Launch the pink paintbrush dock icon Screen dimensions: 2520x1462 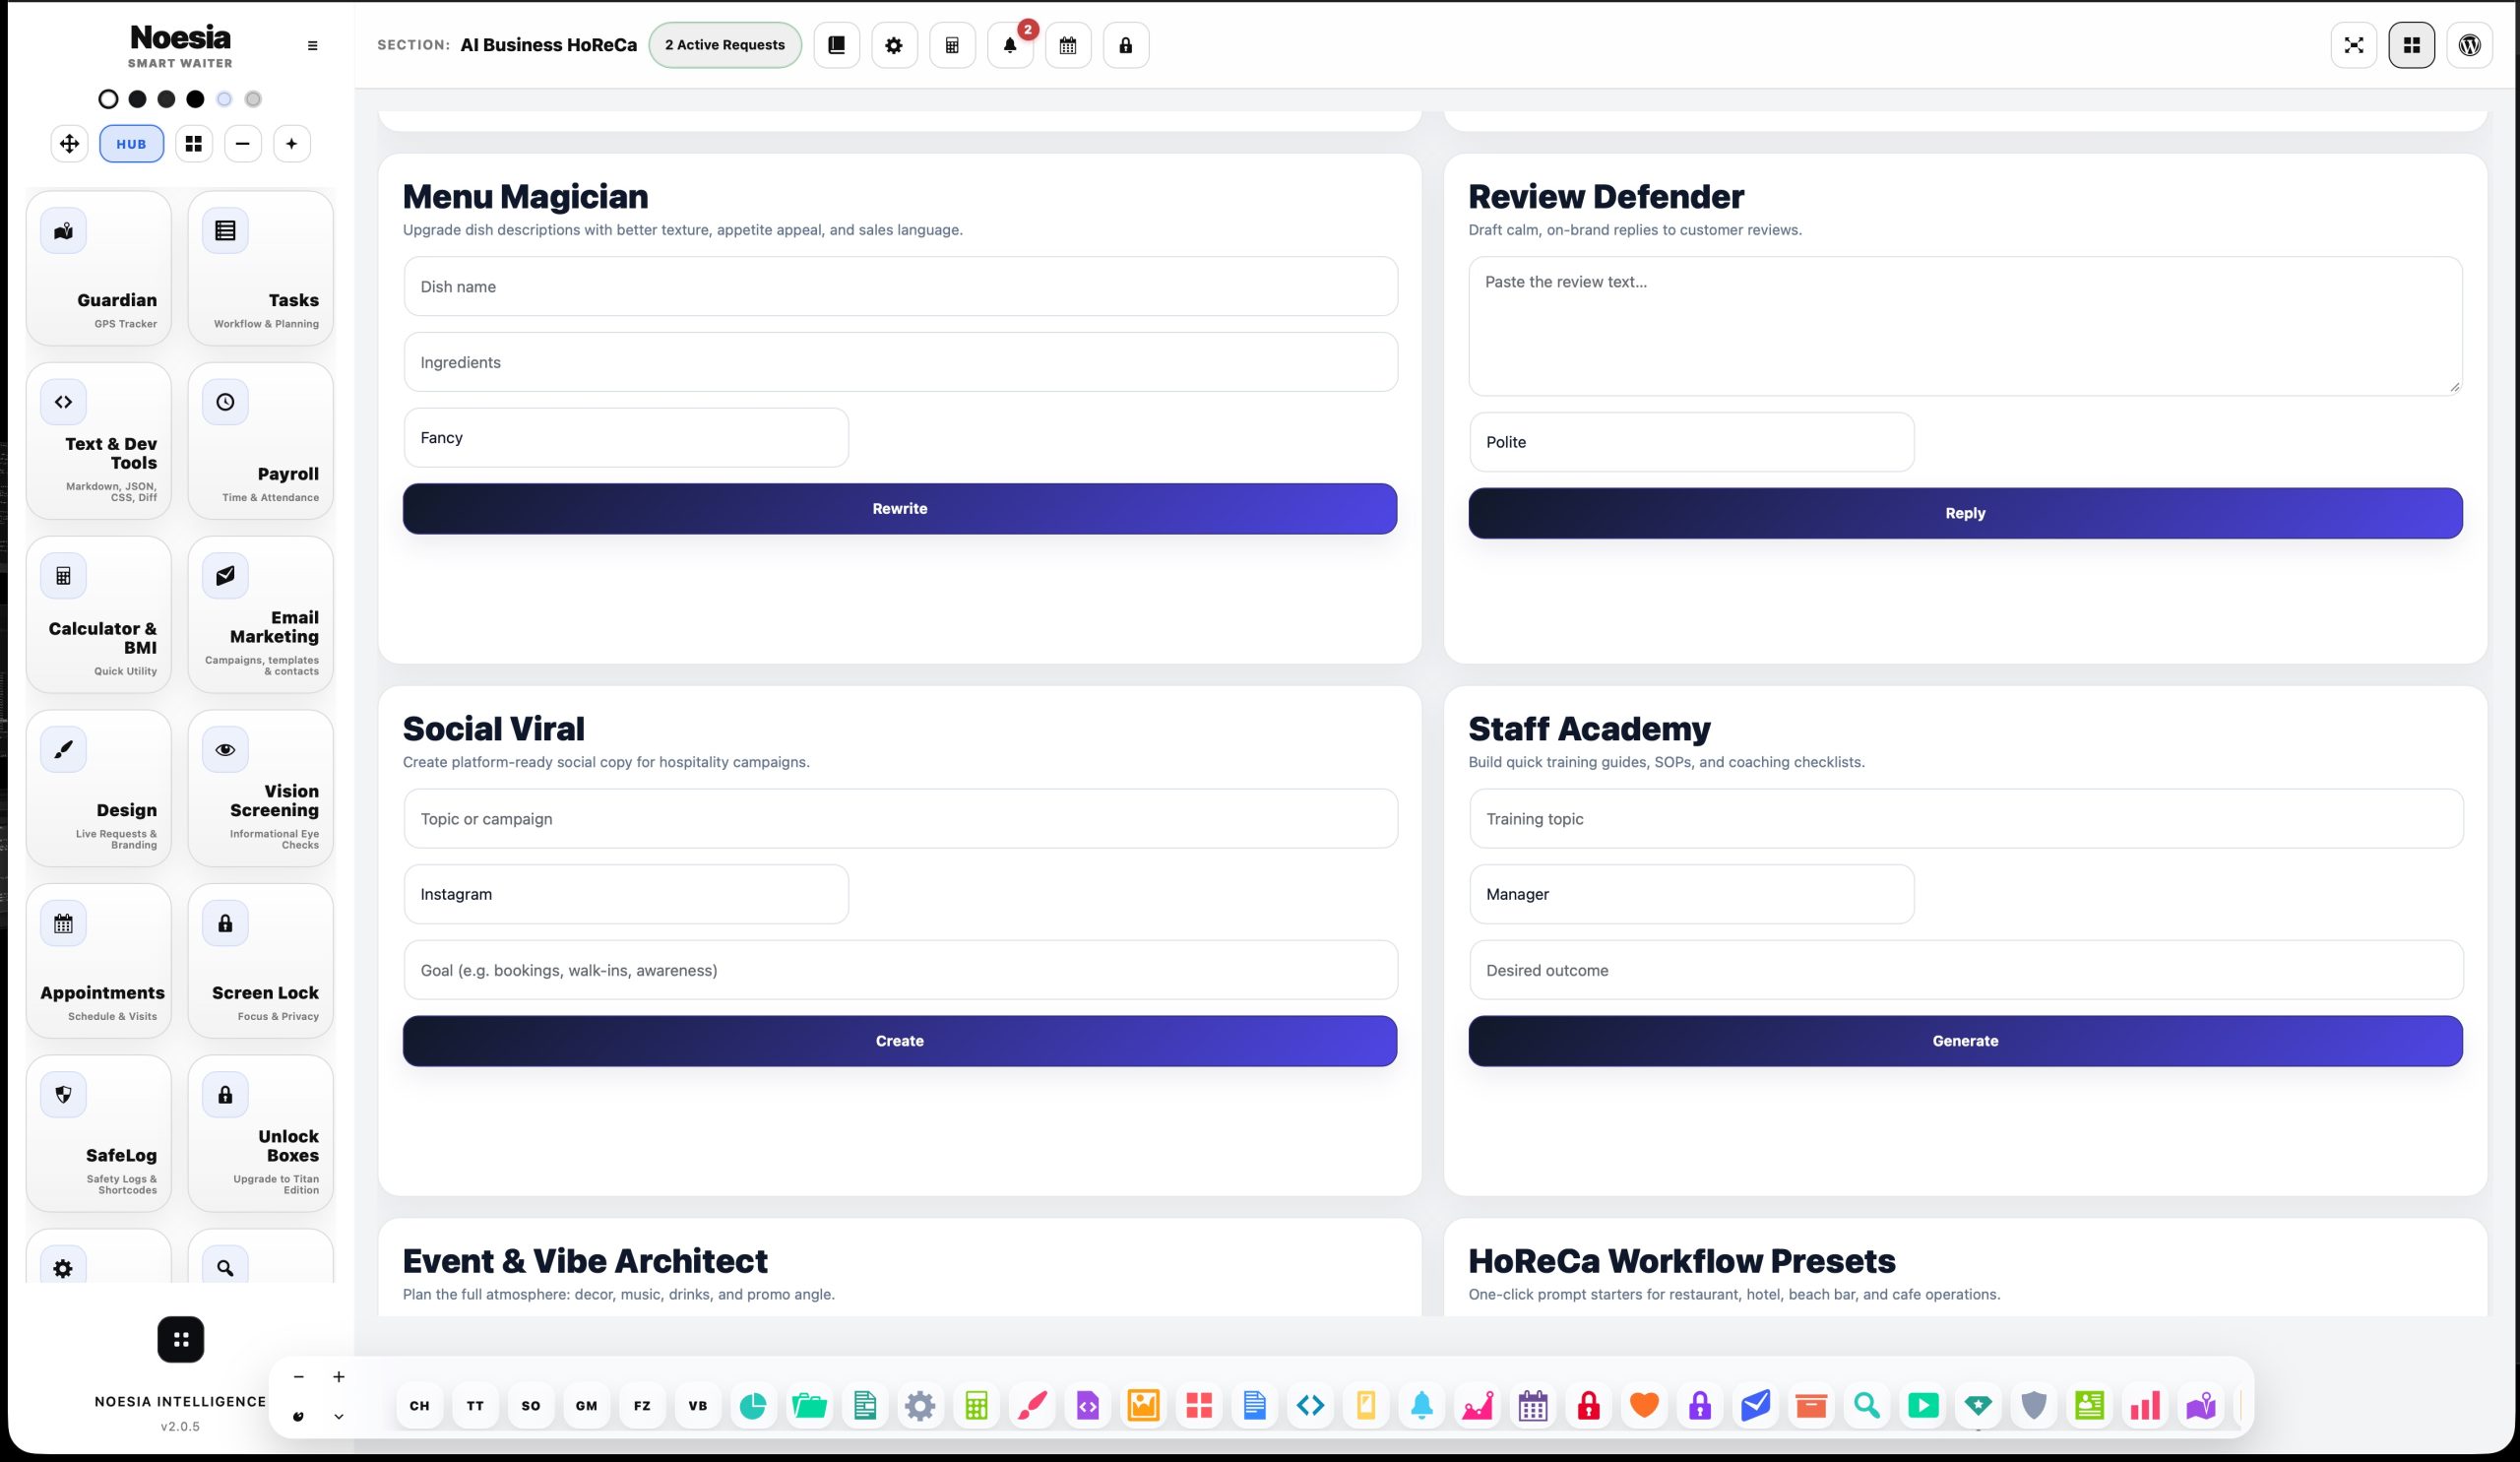click(x=1032, y=1405)
